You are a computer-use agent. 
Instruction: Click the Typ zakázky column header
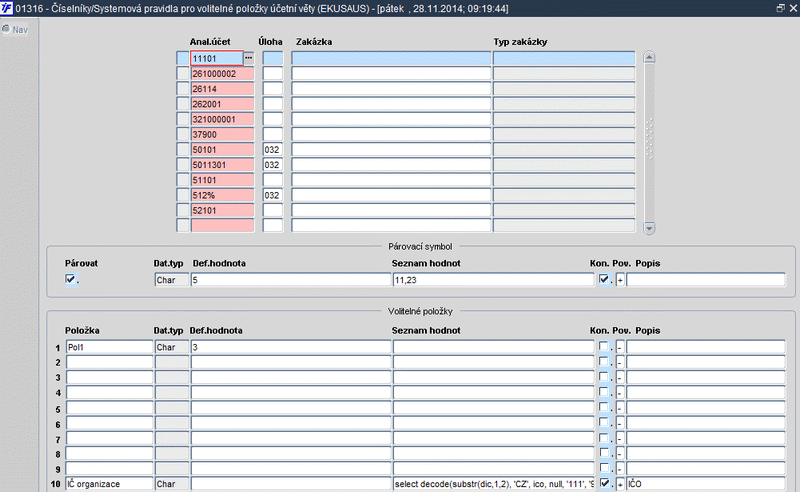(520, 41)
